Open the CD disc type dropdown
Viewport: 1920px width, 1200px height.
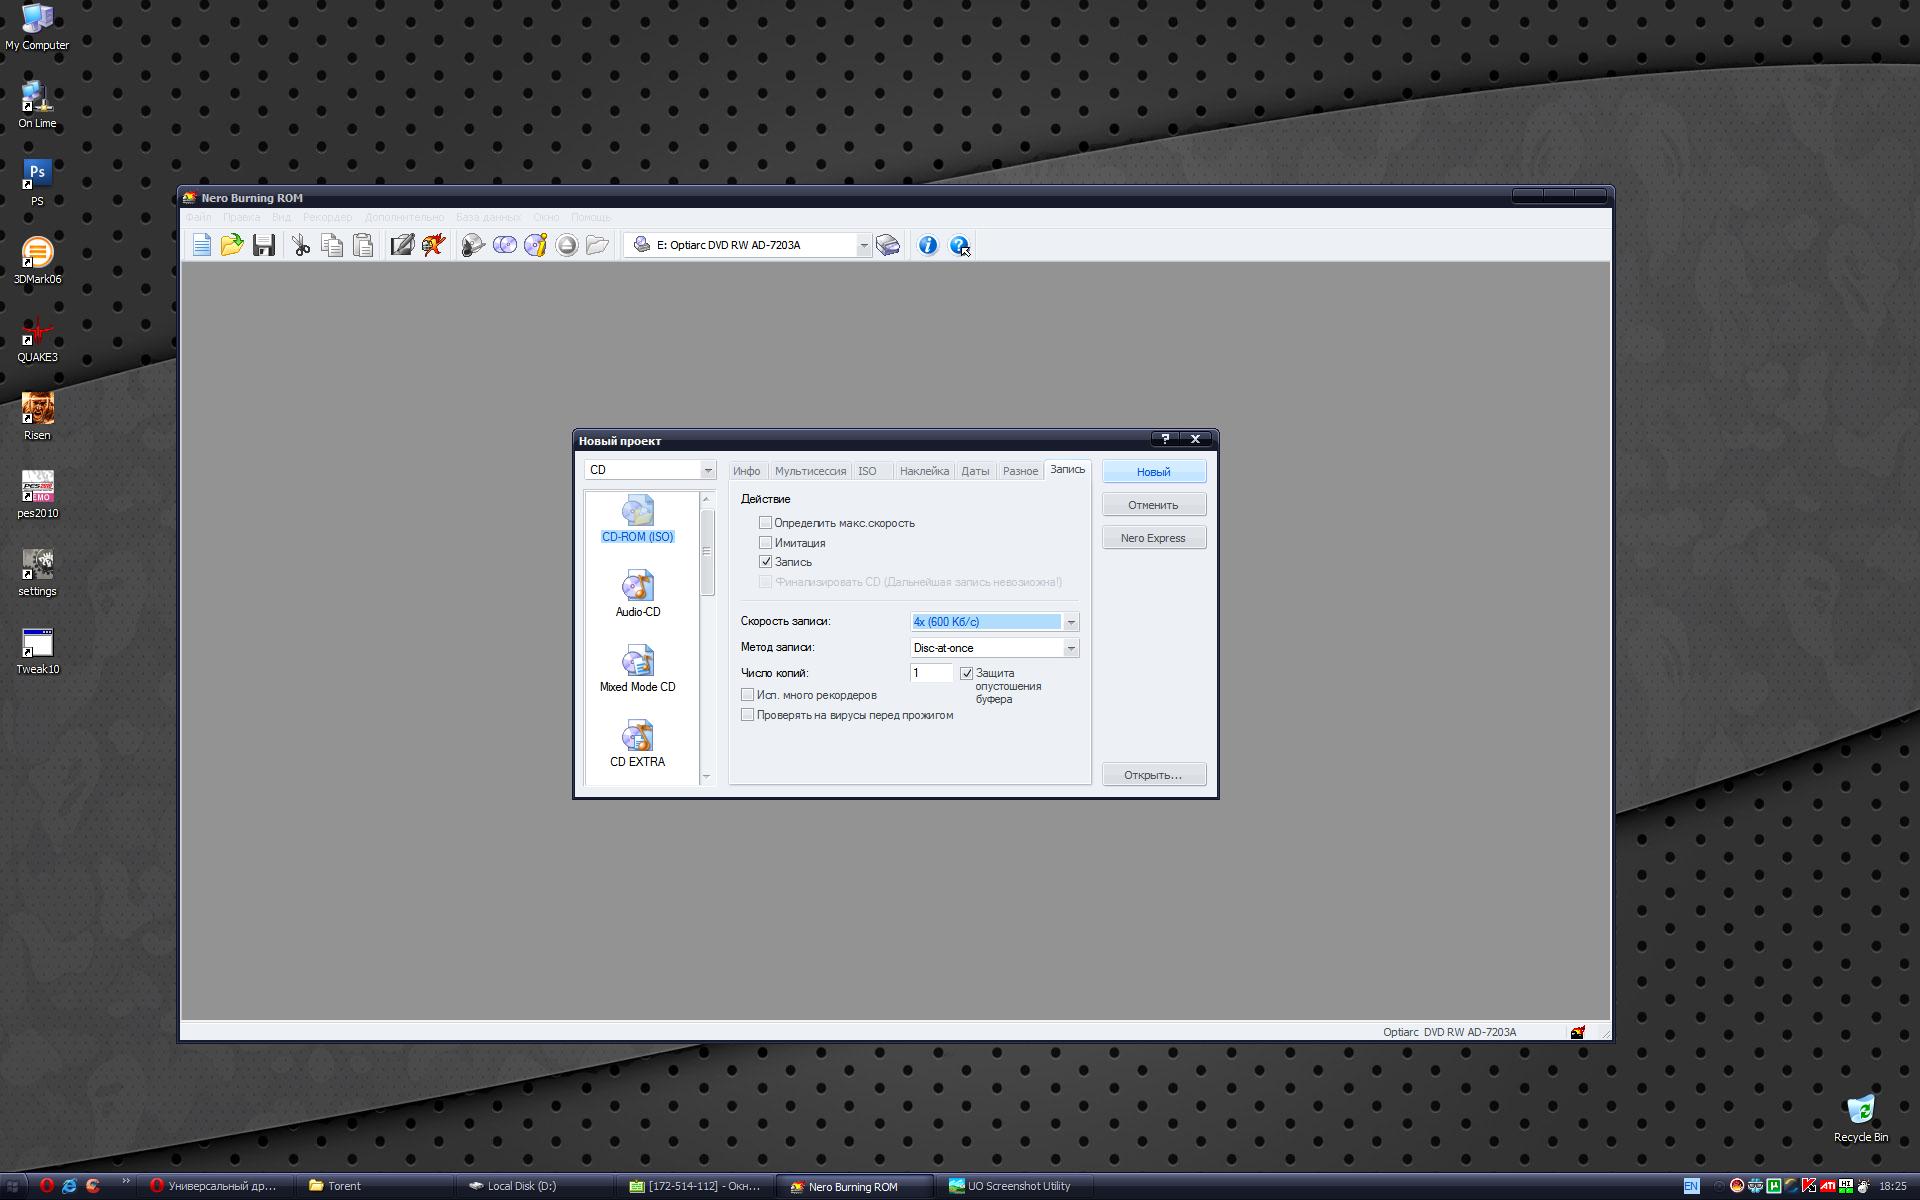[707, 470]
